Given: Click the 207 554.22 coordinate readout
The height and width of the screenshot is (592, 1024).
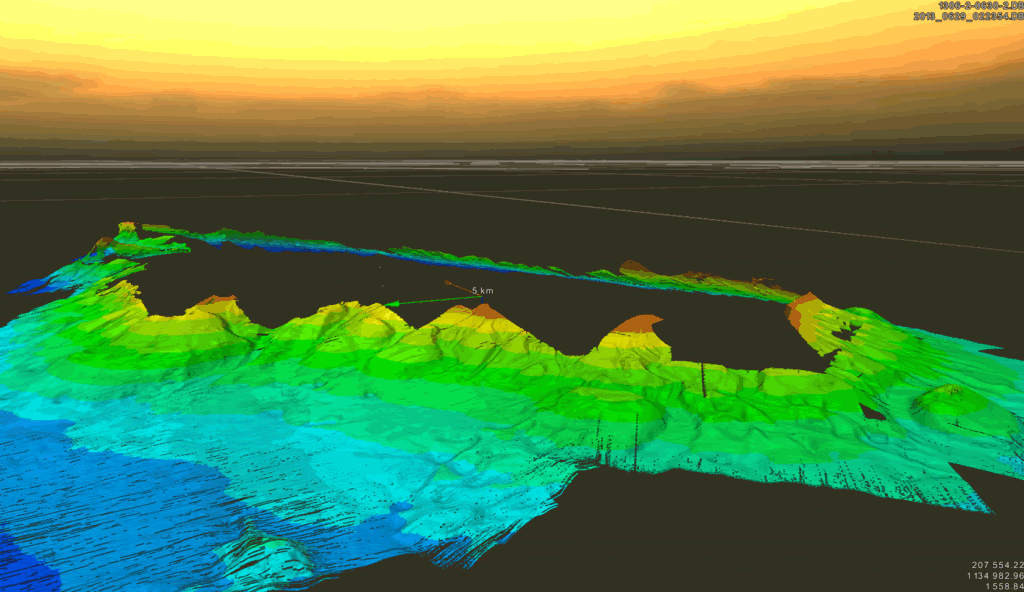Looking at the screenshot, I should tap(996, 565).
